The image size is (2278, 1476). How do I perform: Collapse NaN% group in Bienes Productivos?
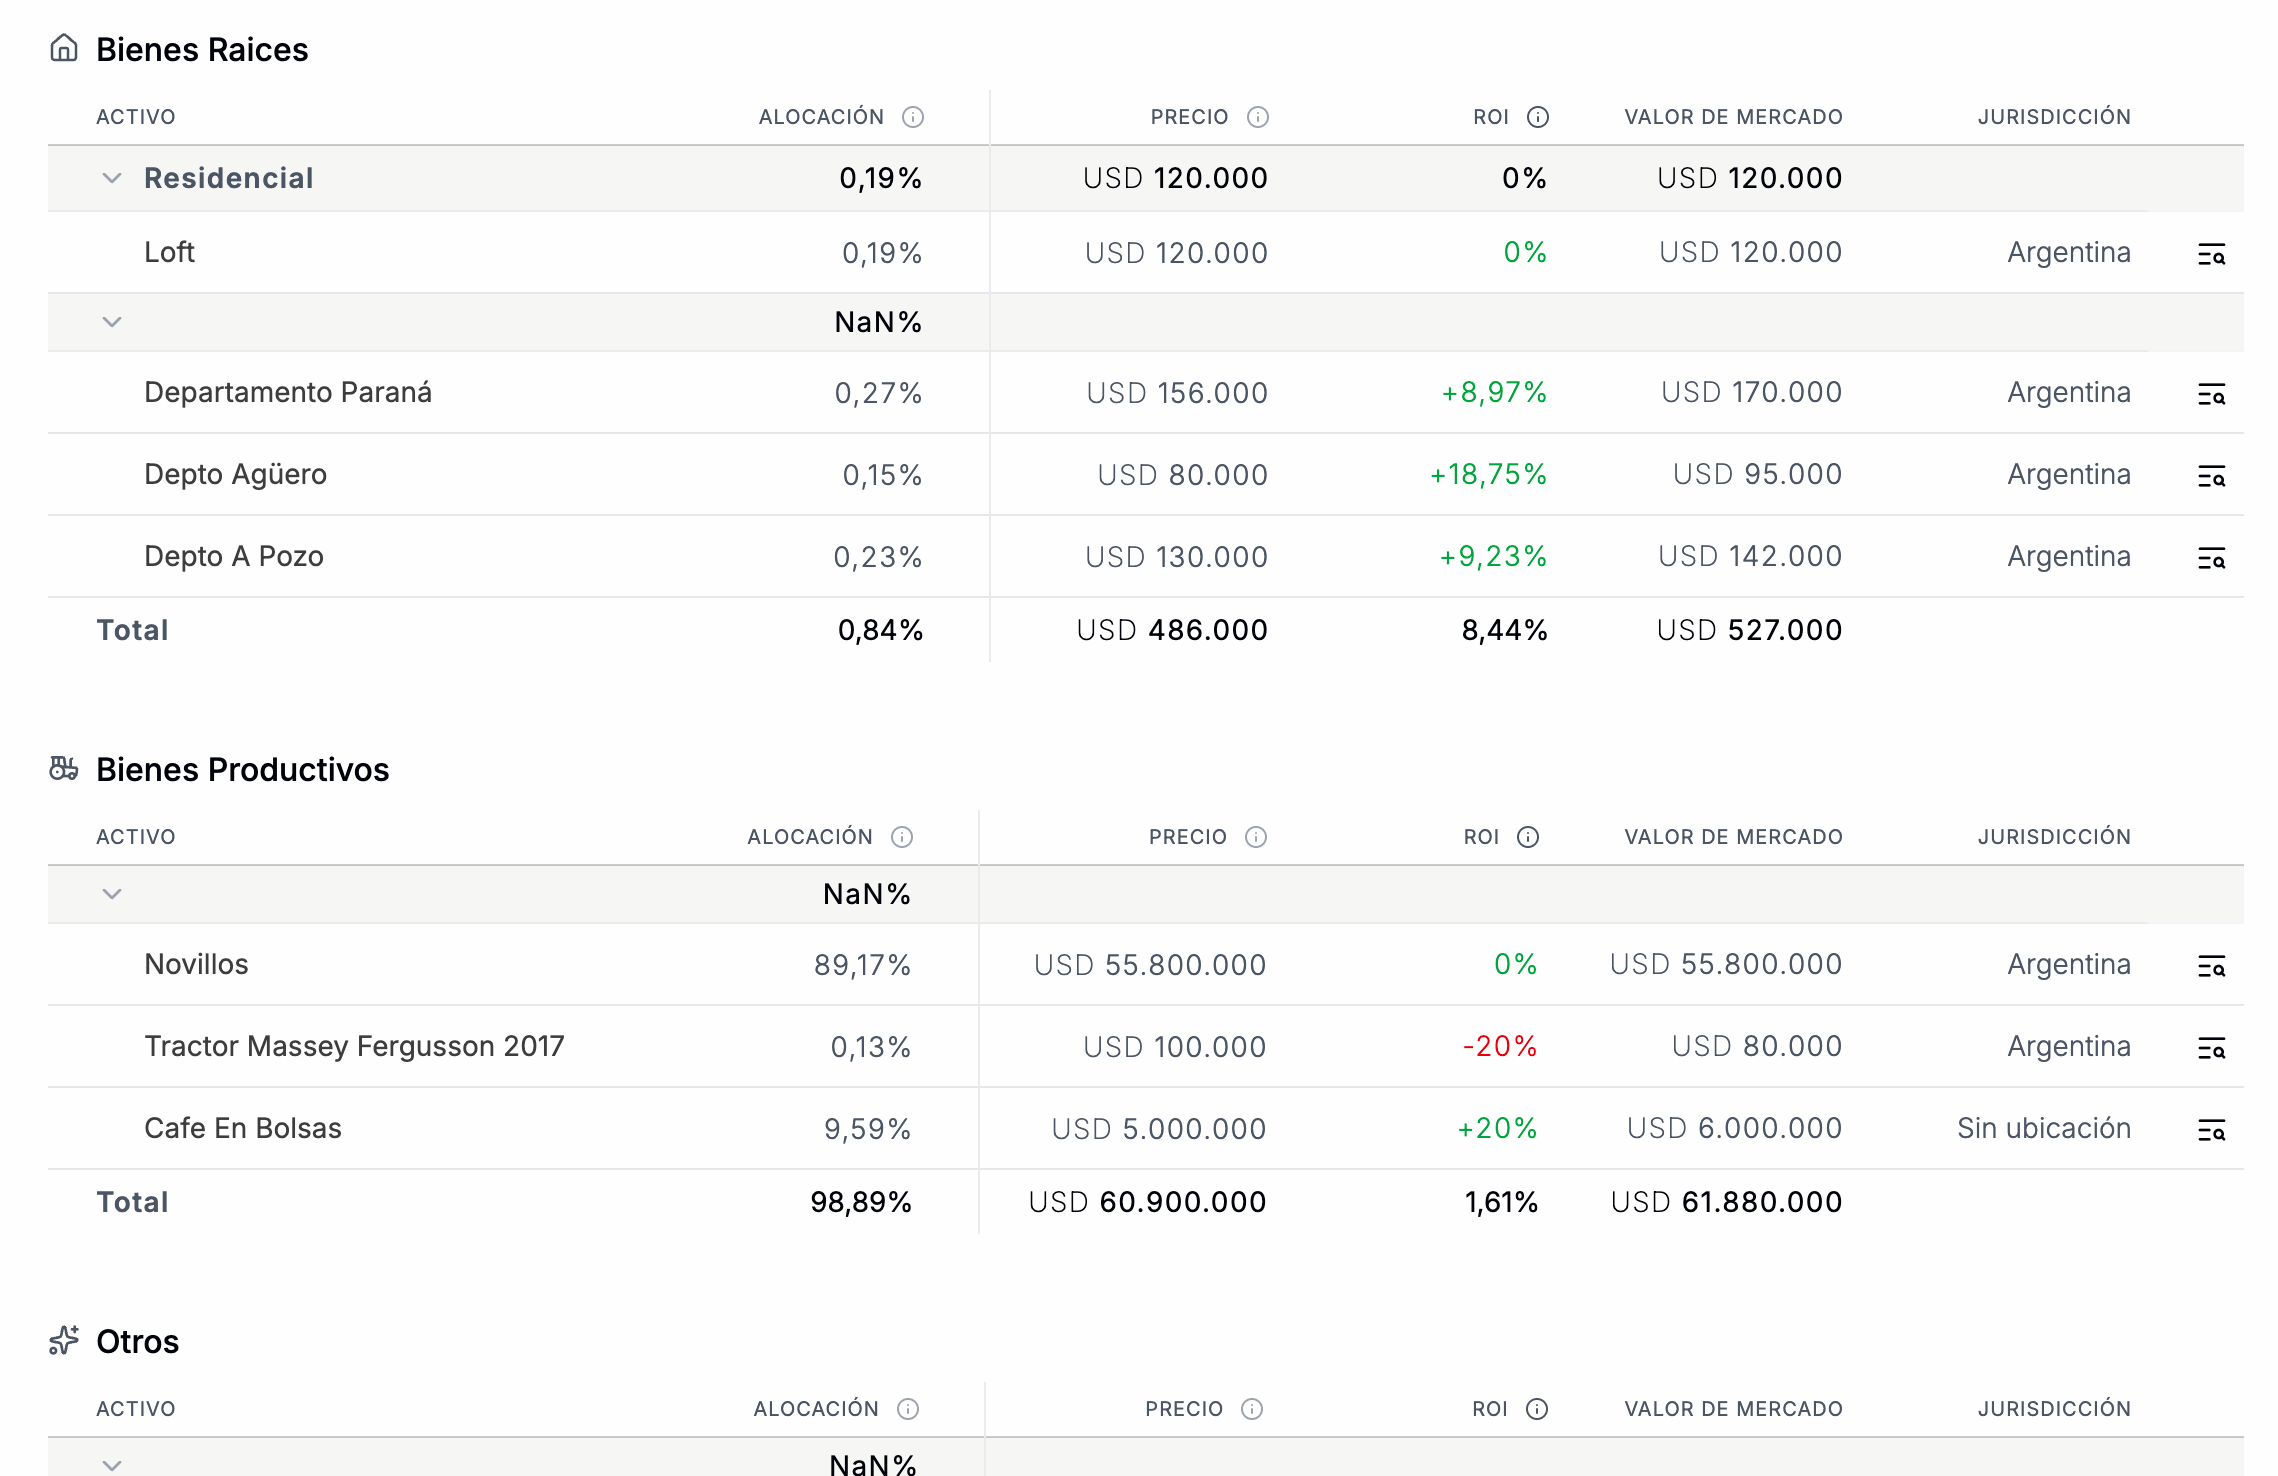click(x=112, y=894)
